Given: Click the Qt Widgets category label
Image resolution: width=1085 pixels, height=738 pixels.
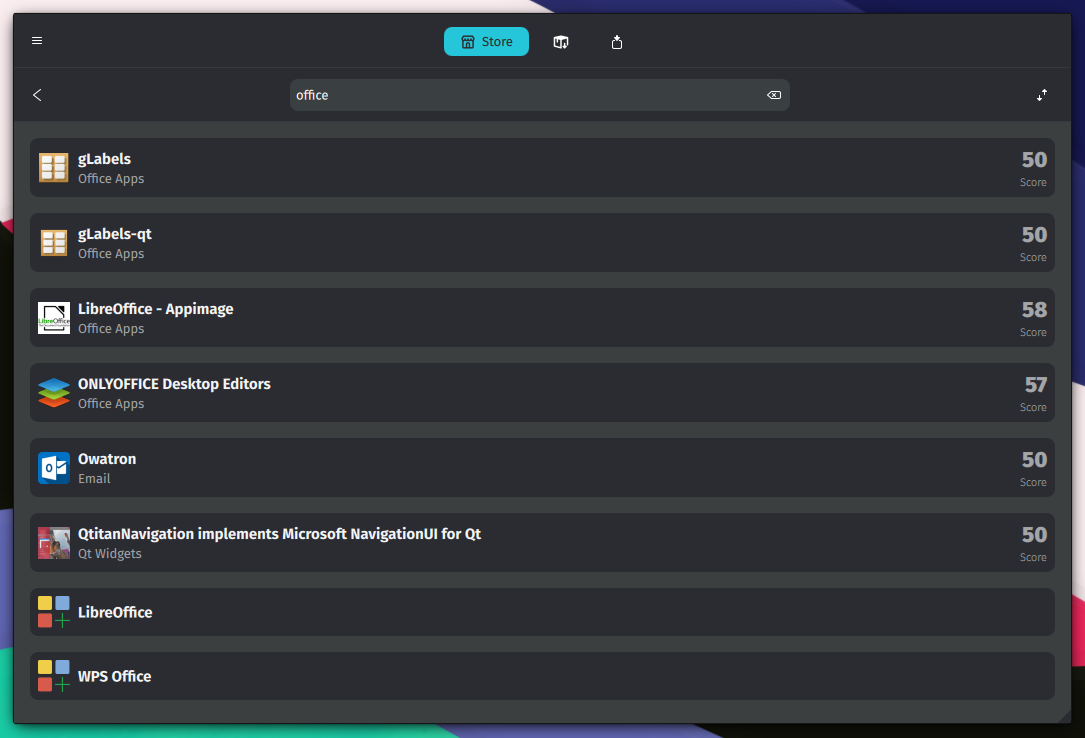Looking at the screenshot, I should tap(109, 553).
